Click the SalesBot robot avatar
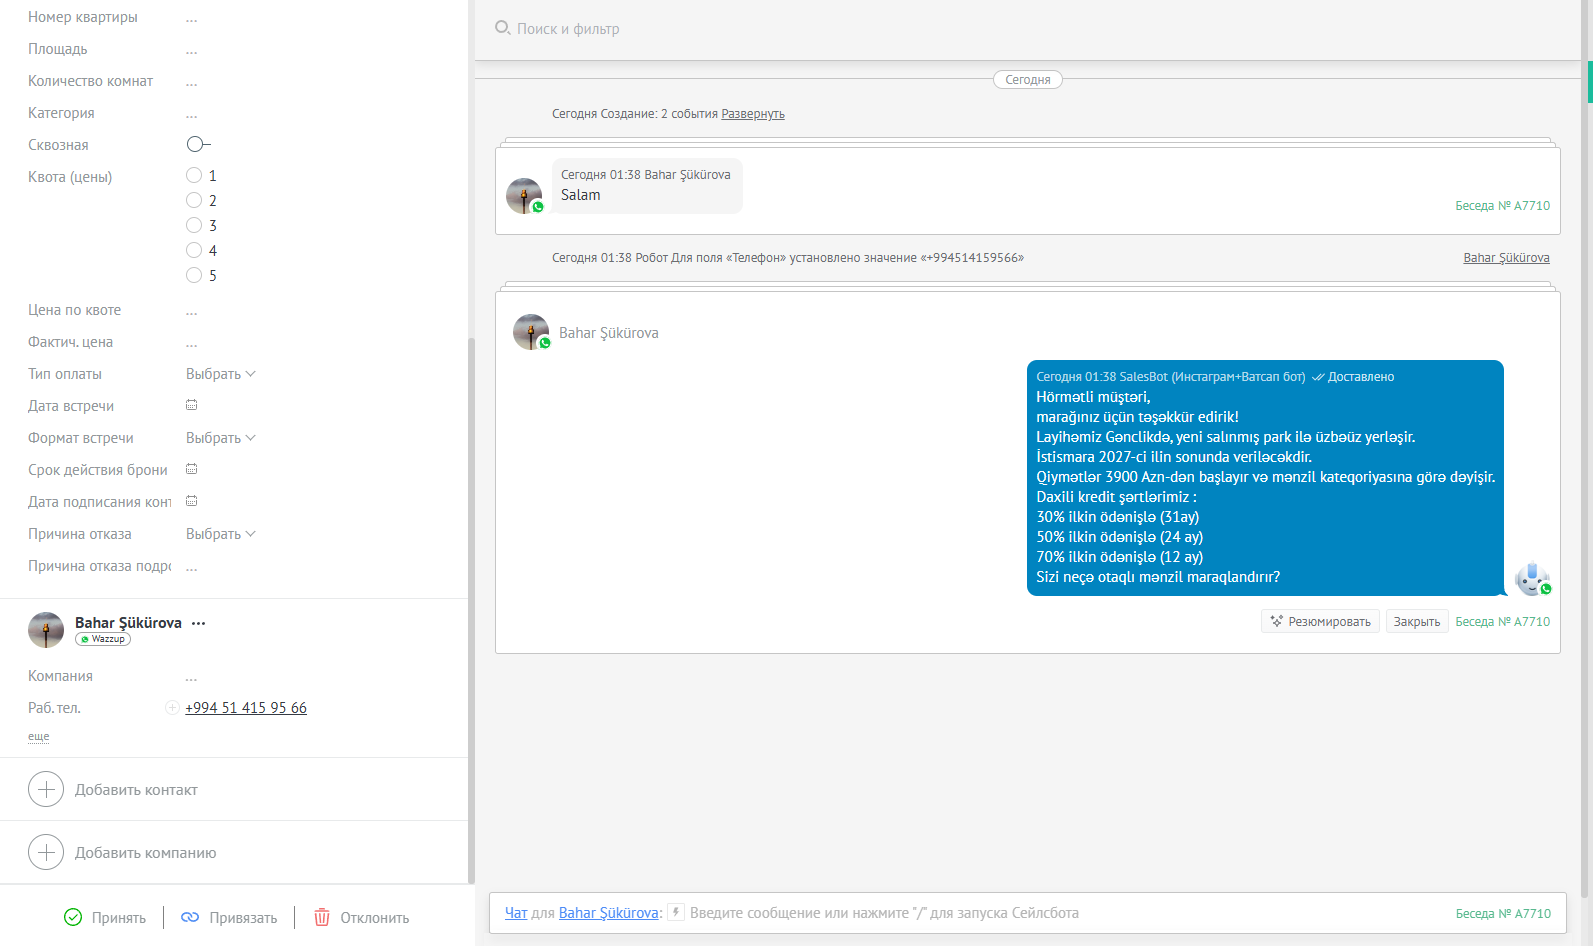The height and width of the screenshot is (946, 1593). tap(1532, 578)
